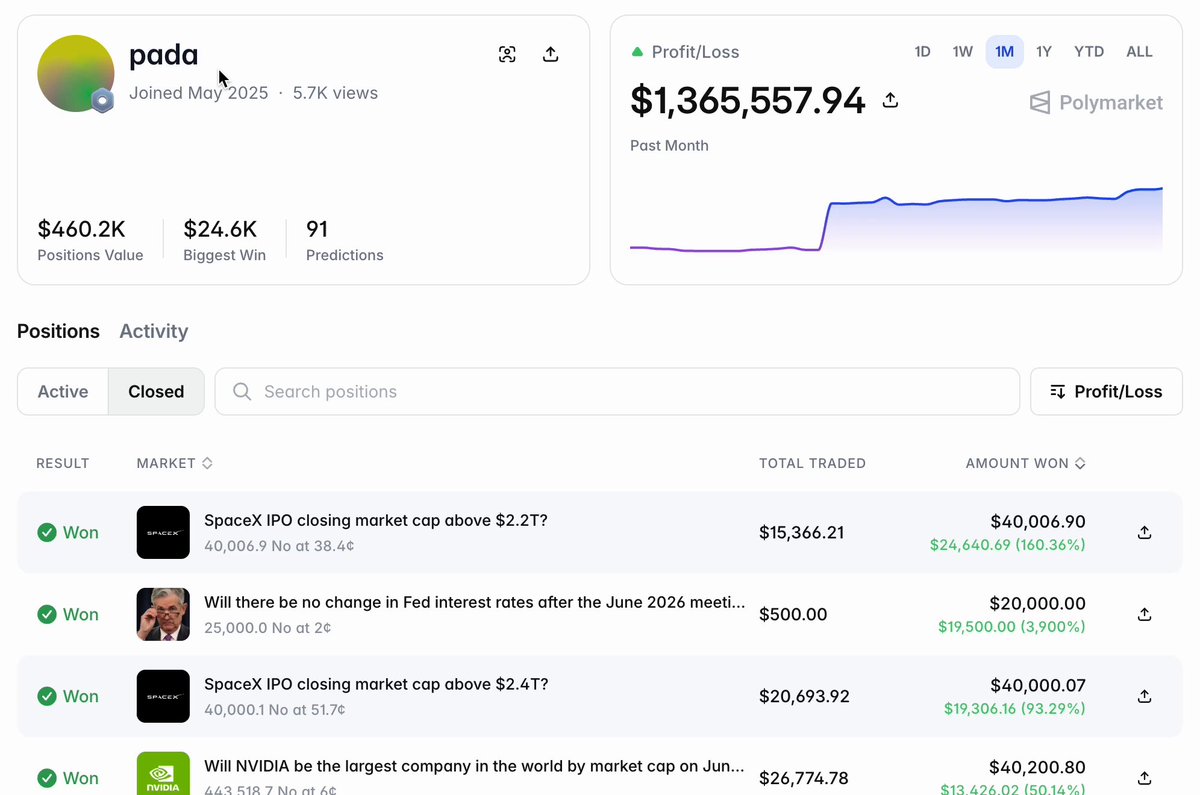Switch to the Activity tab
1200x795 pixels.
154,331
